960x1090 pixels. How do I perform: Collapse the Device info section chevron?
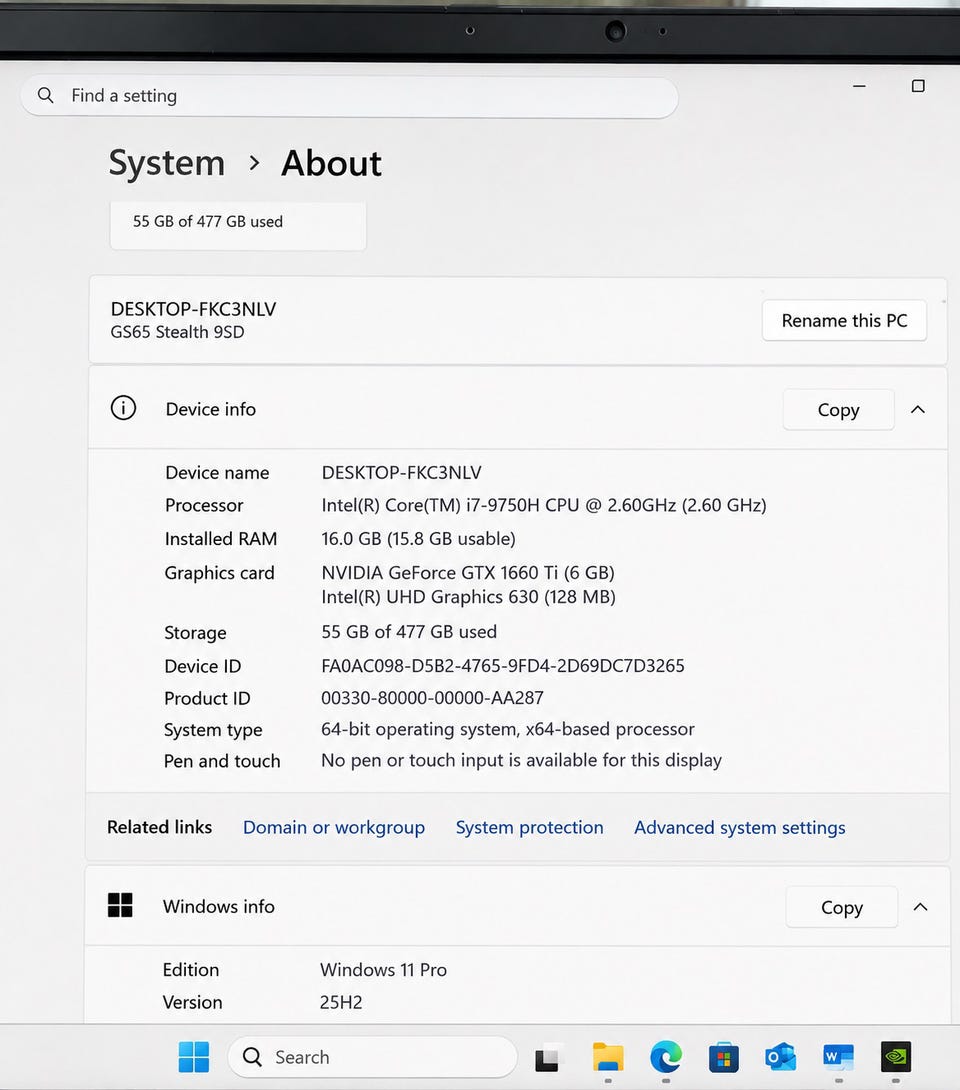[x=918, y=409]
